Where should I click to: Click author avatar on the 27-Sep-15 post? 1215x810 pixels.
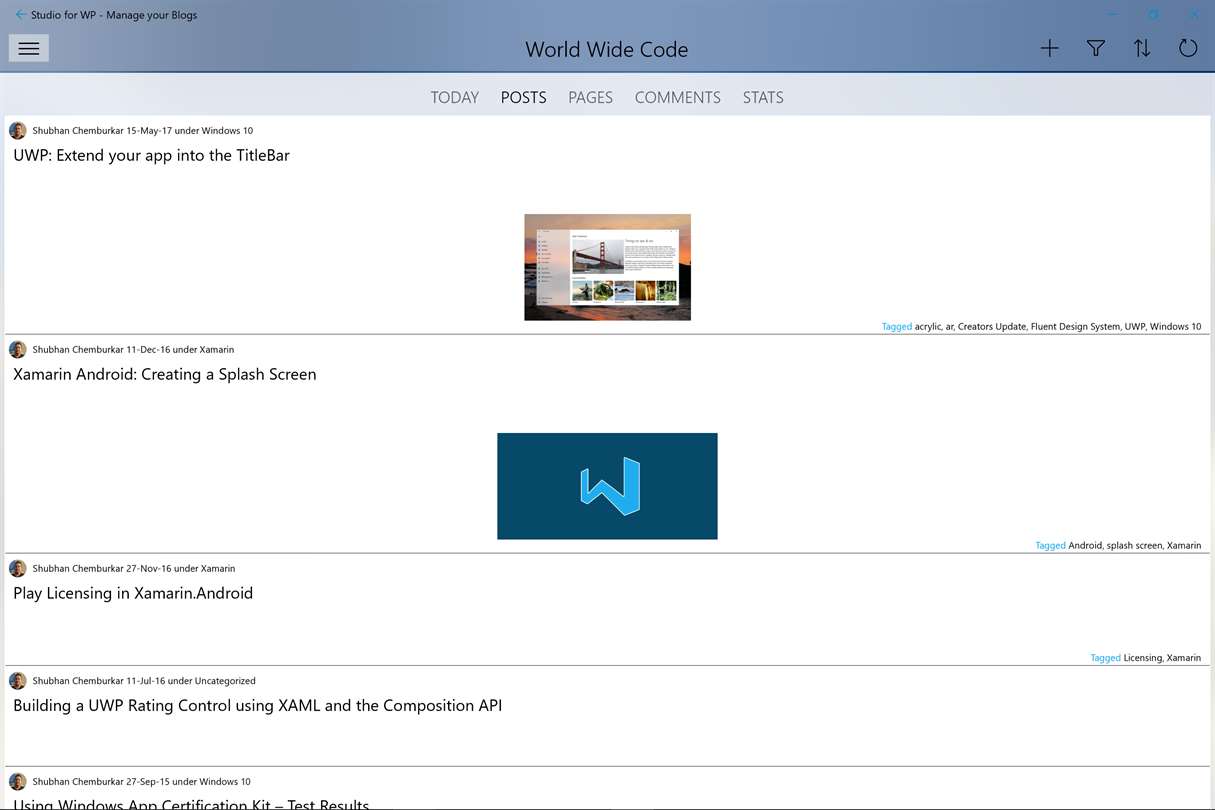[x=18, y=782]
